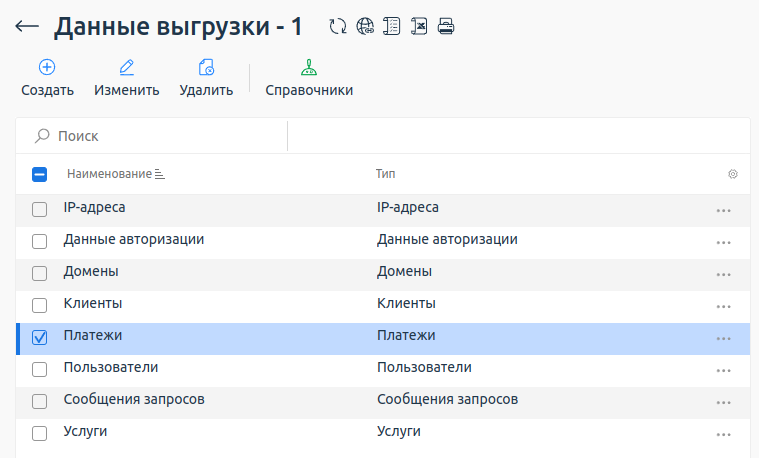Click the back arrow icon
The width and height of the screenshot is (759, 458).
point(27,27)
